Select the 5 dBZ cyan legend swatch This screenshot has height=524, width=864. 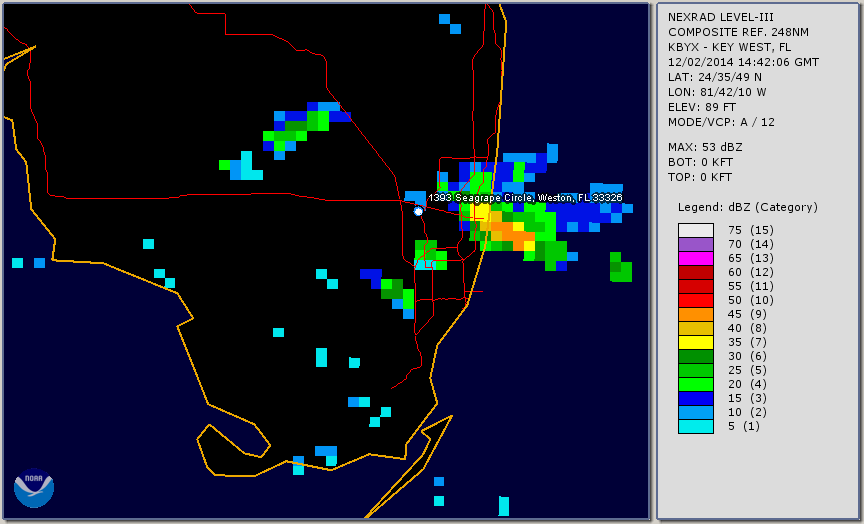click(x=695, y=426)
